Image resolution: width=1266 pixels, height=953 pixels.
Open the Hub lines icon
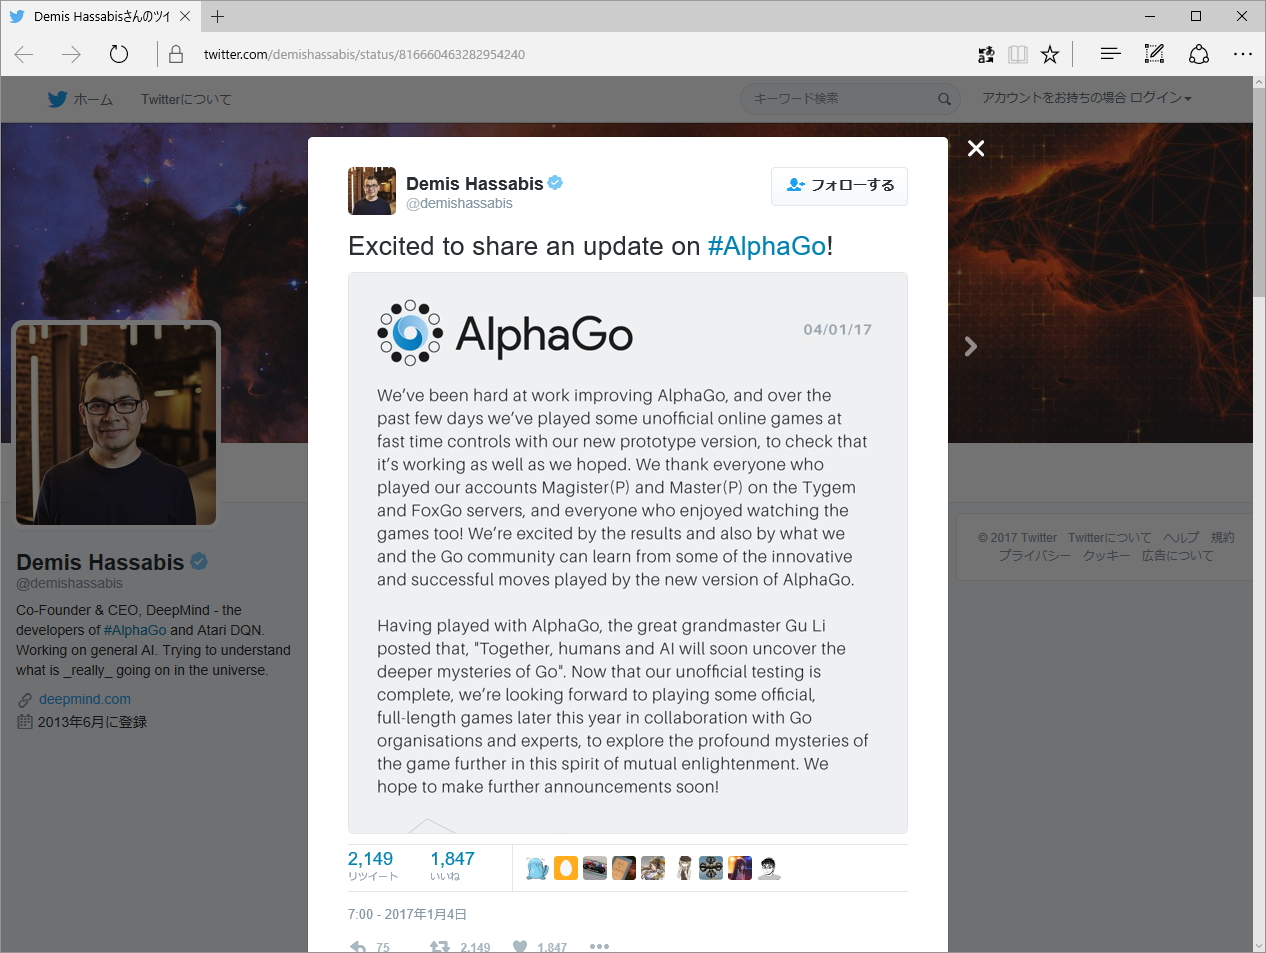point(1110,54)
